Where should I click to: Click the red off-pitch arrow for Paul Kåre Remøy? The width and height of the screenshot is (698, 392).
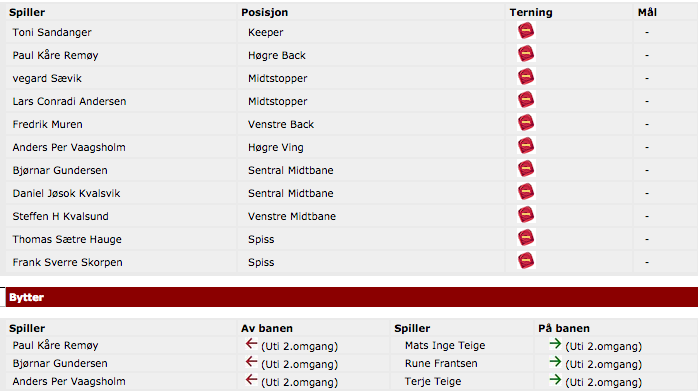[252, 344]
